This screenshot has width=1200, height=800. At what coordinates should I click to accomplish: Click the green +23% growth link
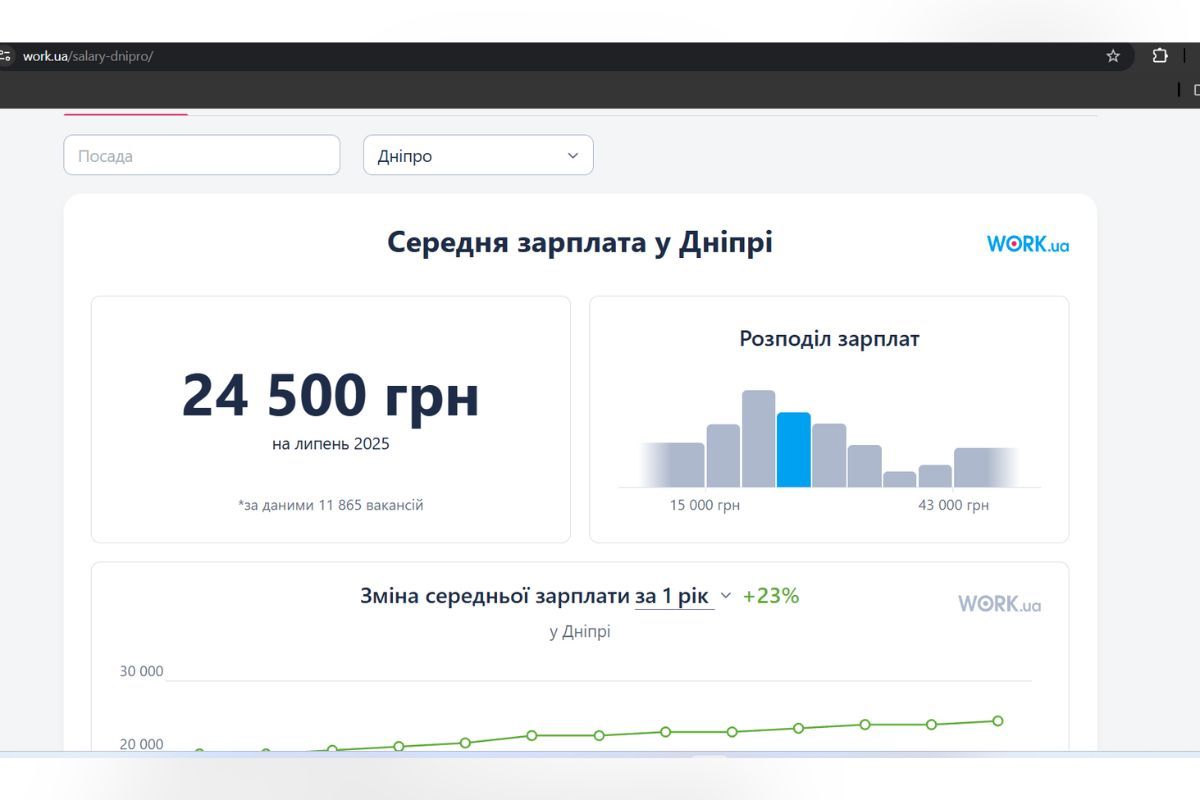(x=770, y=595)
